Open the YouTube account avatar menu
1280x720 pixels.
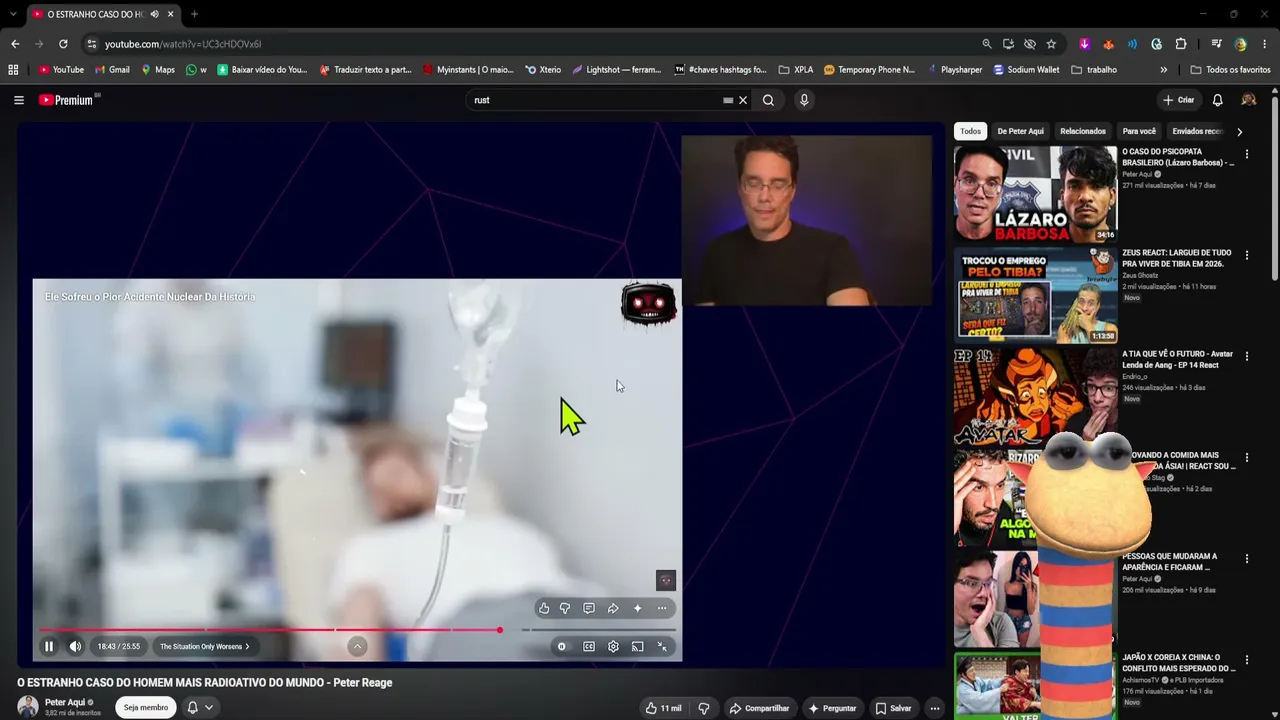coord(1248,100)
